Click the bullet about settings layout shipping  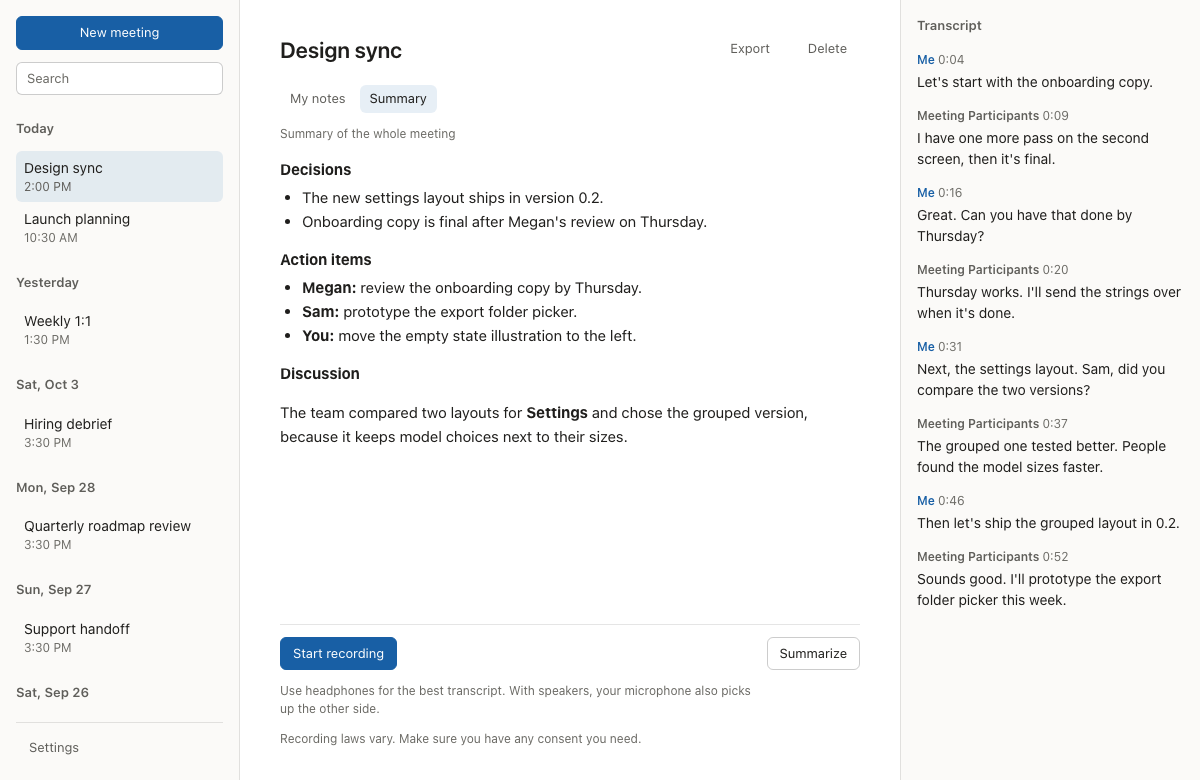pyautogui.click(x=453, y=198)
